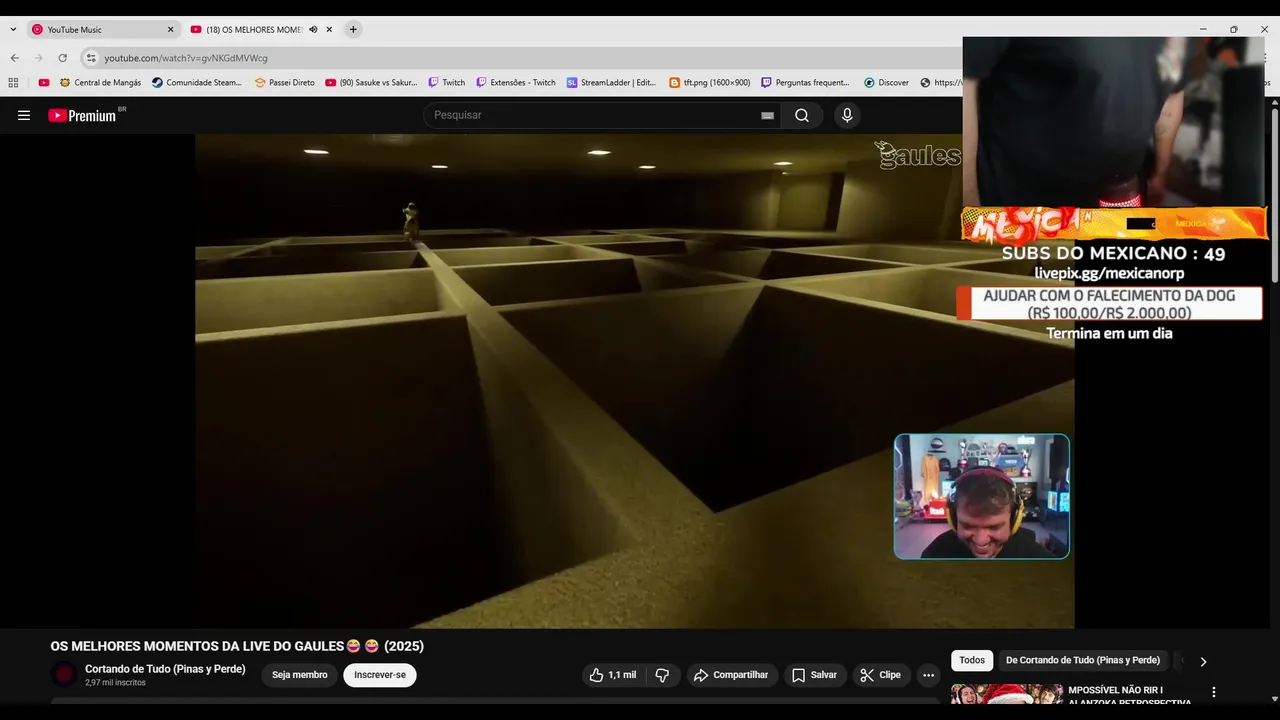Close the OS MELHORES MOMENTOS tab
The width and height of the screenshot is (1280, 720).
tap(329, 30)
